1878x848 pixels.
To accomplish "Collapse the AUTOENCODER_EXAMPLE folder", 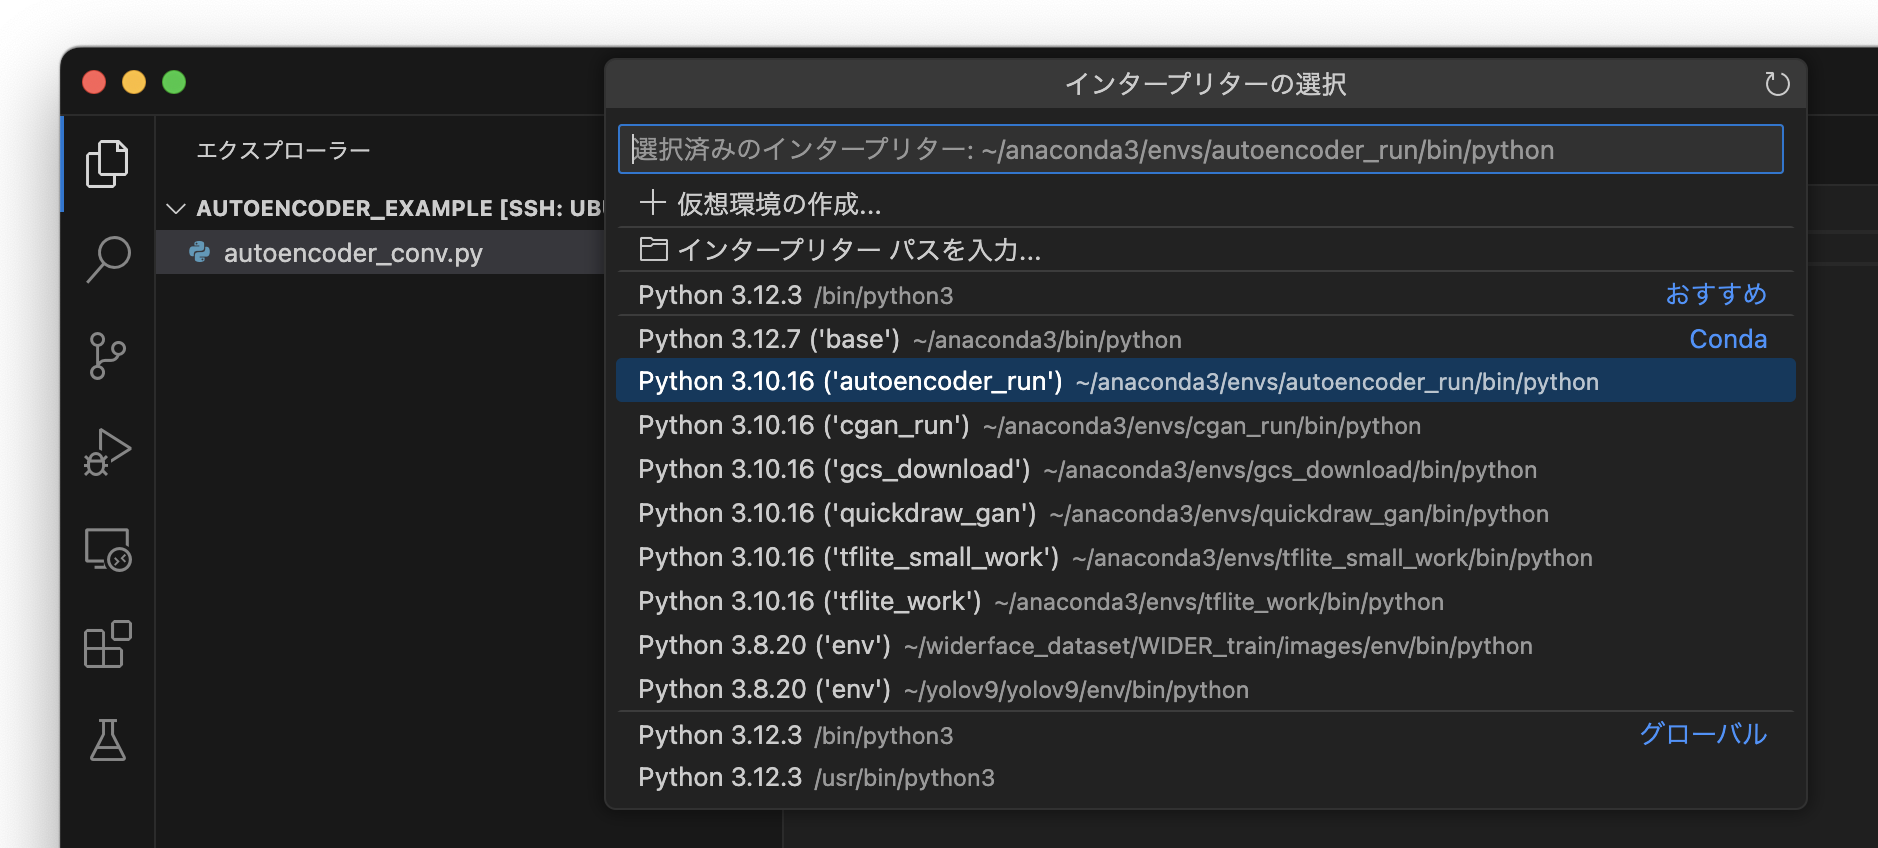I will (176, 208).
